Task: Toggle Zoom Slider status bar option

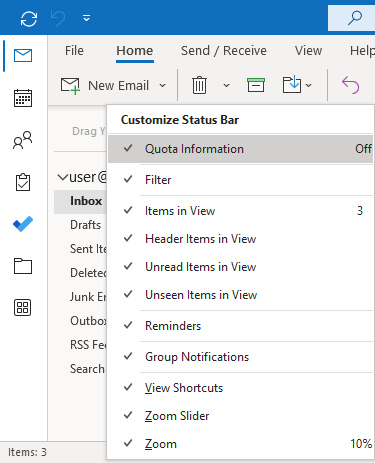Action: click(x=240, y=416)
